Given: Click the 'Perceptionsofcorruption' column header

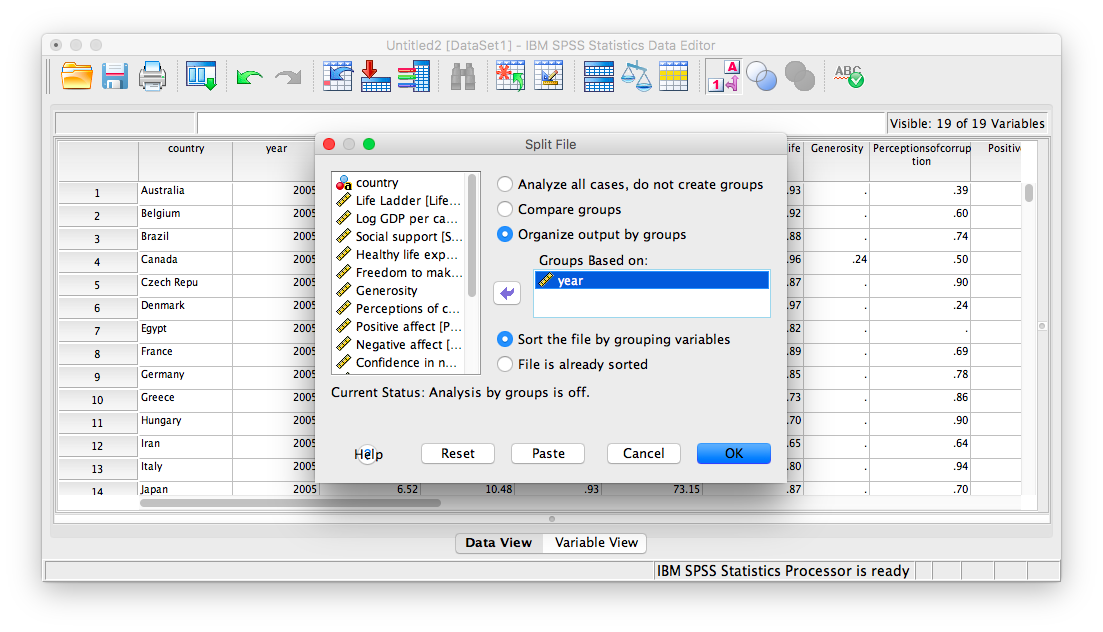Looking at the screenshot, I should pos(921,160).
